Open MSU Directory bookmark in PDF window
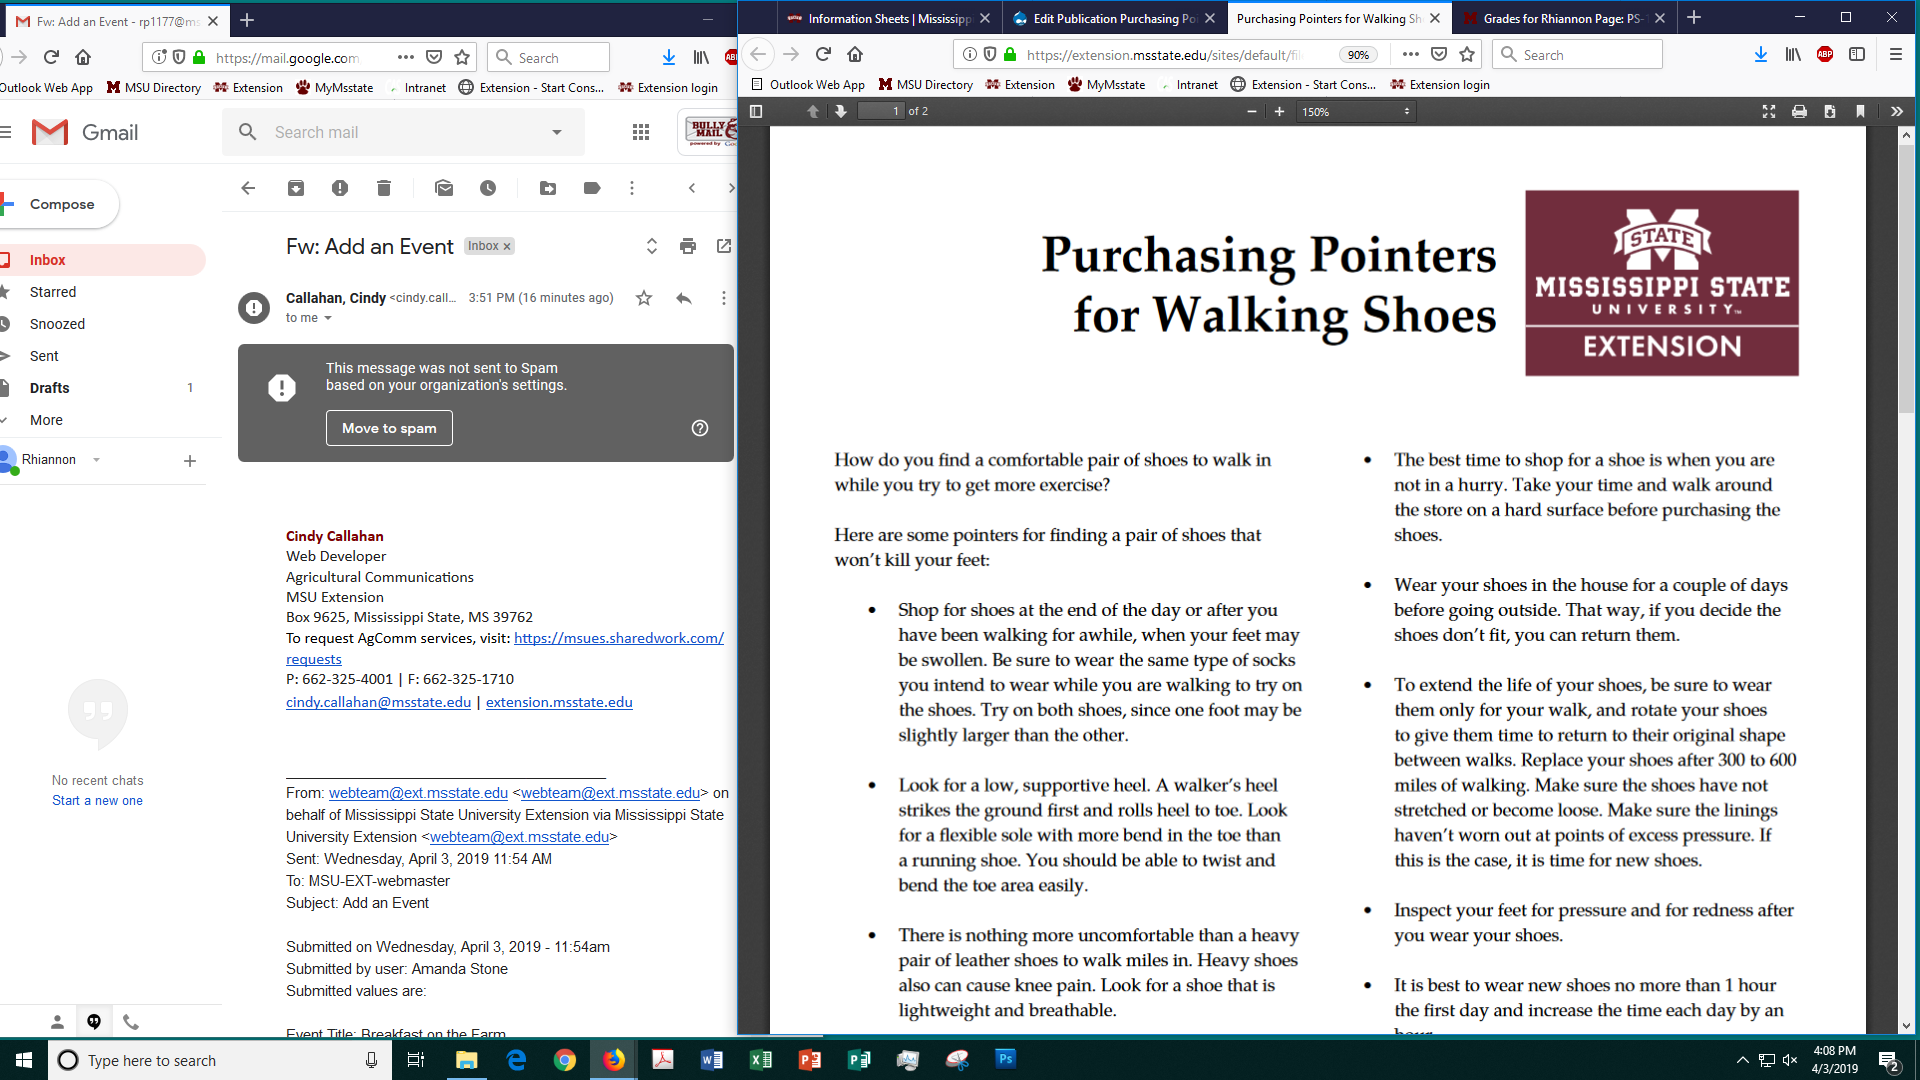The height and width of the screenshot is (1080, 1920). tap(925, 85)
